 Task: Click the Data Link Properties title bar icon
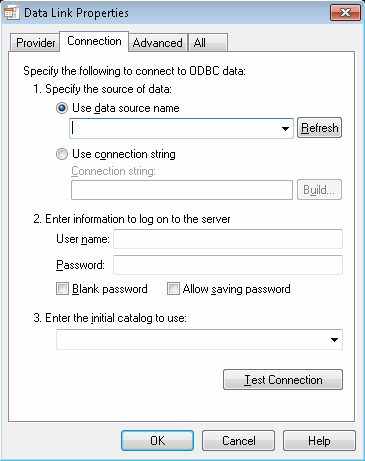pyautogui.click(x=12, y=13)
